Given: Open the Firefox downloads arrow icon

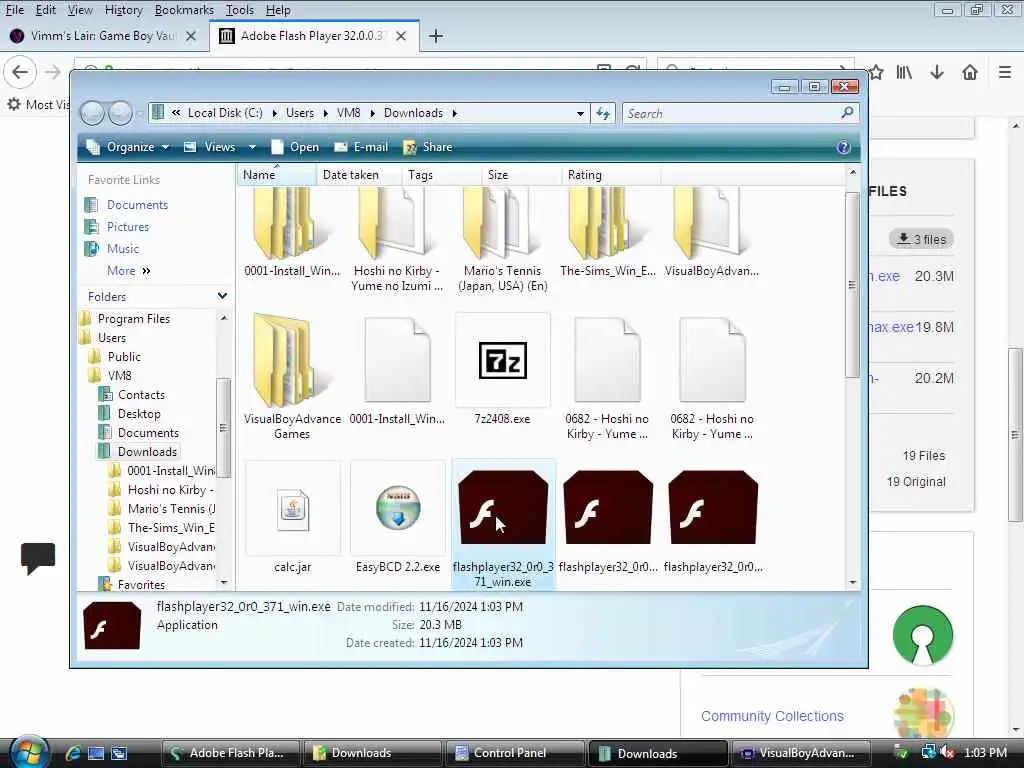Looking at the screenshot, I should pos(937,72).
